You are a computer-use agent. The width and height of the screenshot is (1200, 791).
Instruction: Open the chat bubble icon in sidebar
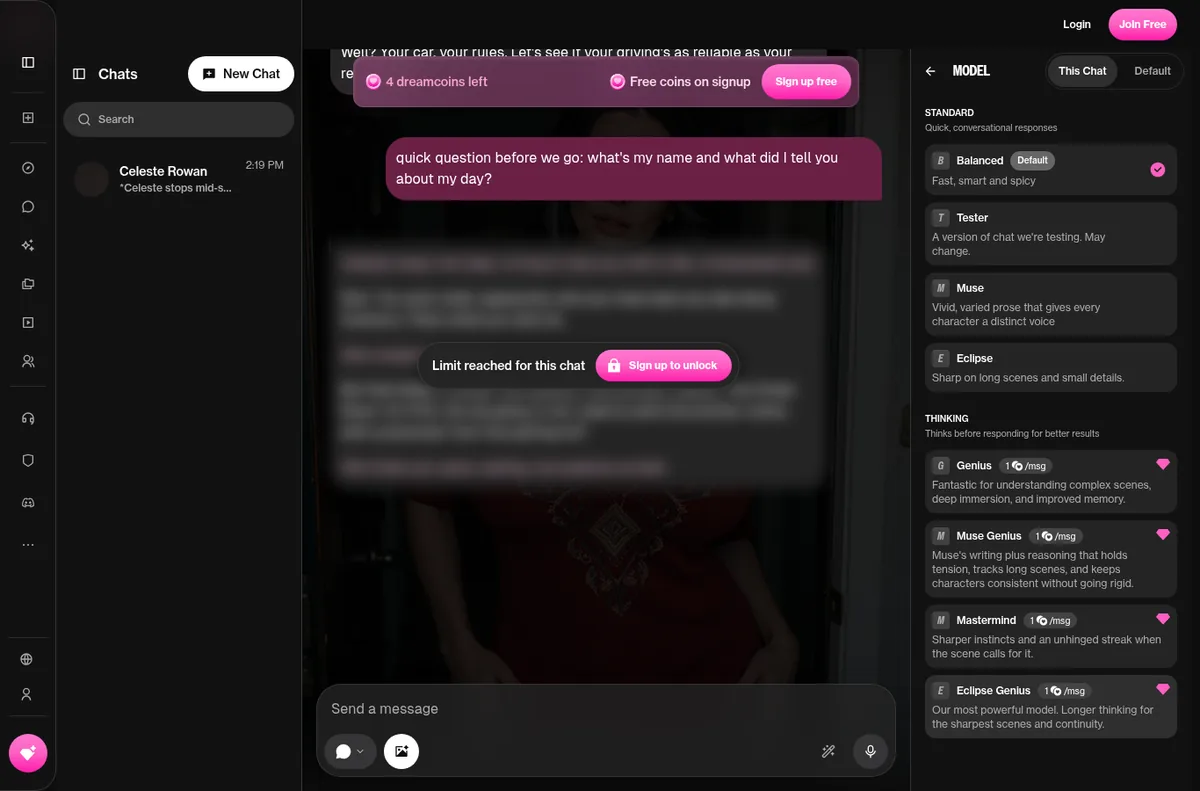click(28, 207)
